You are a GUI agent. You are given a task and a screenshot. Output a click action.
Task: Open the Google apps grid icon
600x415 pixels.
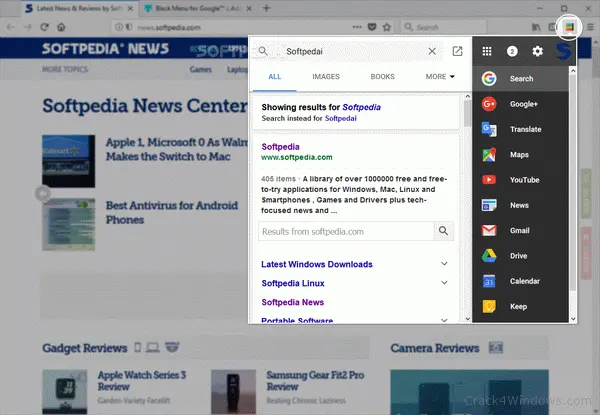coord(487,51)
